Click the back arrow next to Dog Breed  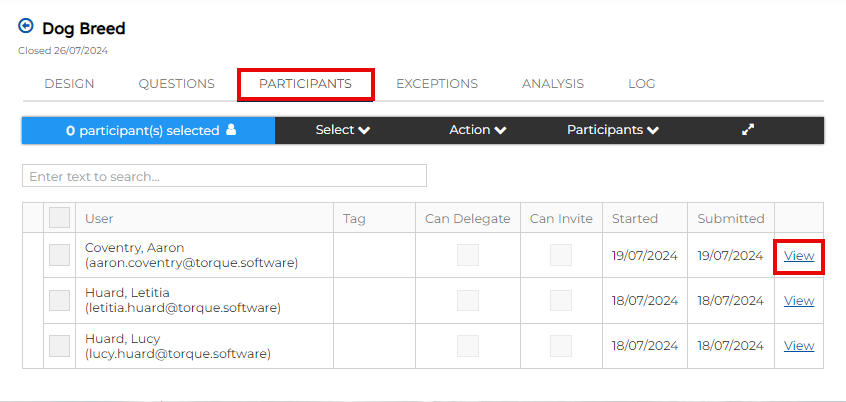pyautogui.click(x=26, y=27)
